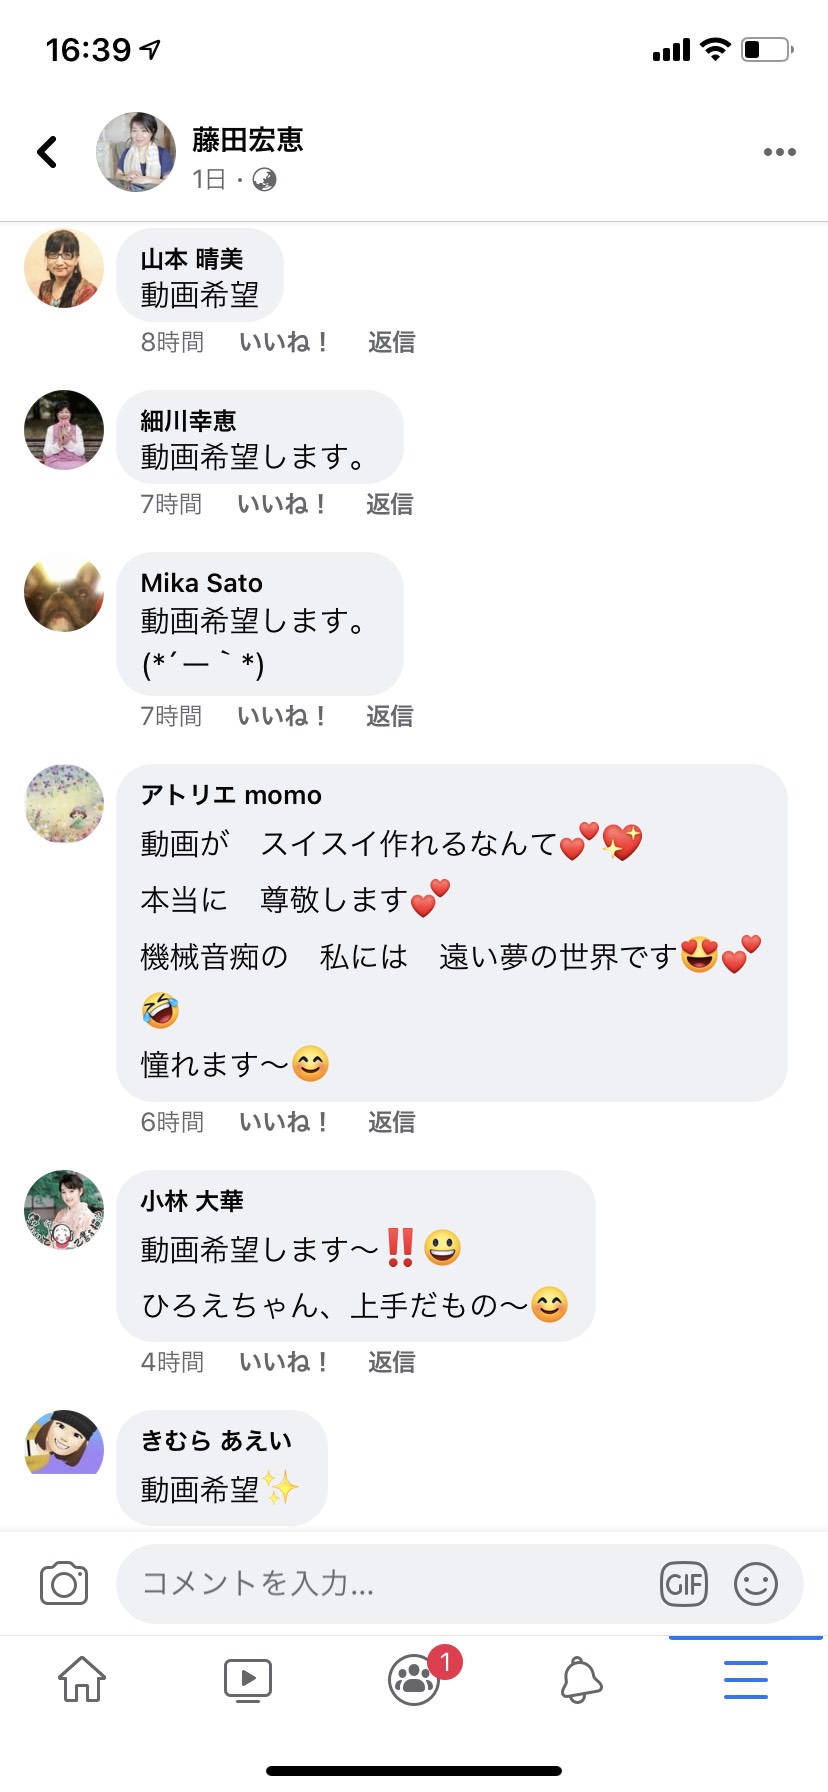Image resolution: width=828 pixels, height=1792 pixels.
Task: Tap the back arrow in header
Action: pos(47,152)
